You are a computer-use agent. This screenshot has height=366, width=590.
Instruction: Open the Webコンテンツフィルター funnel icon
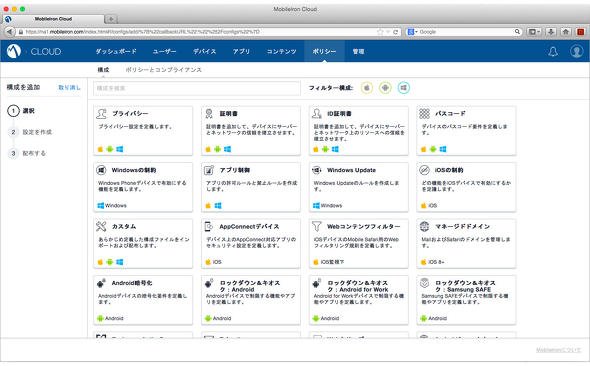(317, 226)
